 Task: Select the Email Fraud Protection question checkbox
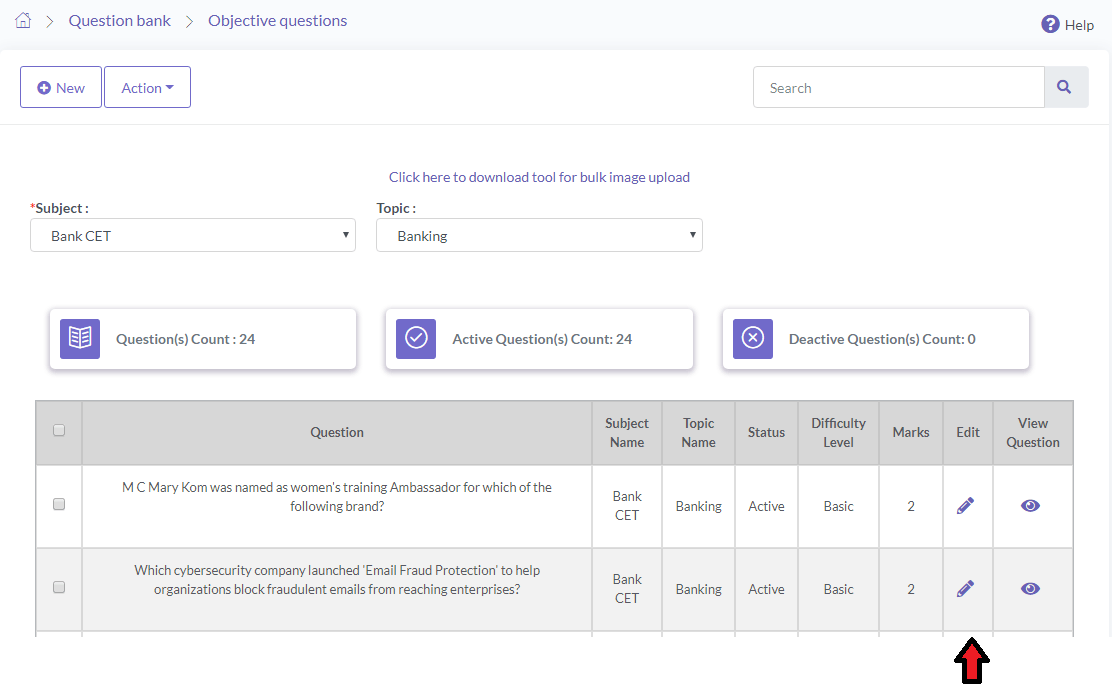pos(59,588)
